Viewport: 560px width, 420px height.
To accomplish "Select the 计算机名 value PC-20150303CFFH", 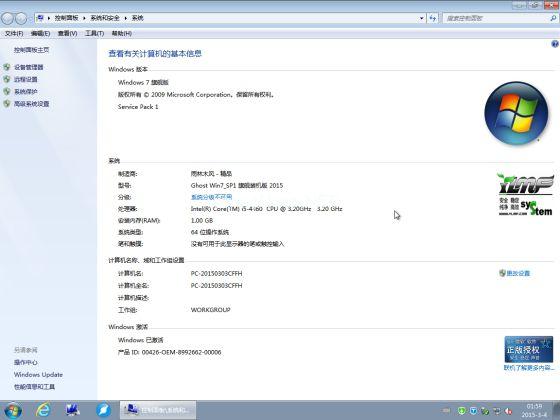I will [216, 273].
